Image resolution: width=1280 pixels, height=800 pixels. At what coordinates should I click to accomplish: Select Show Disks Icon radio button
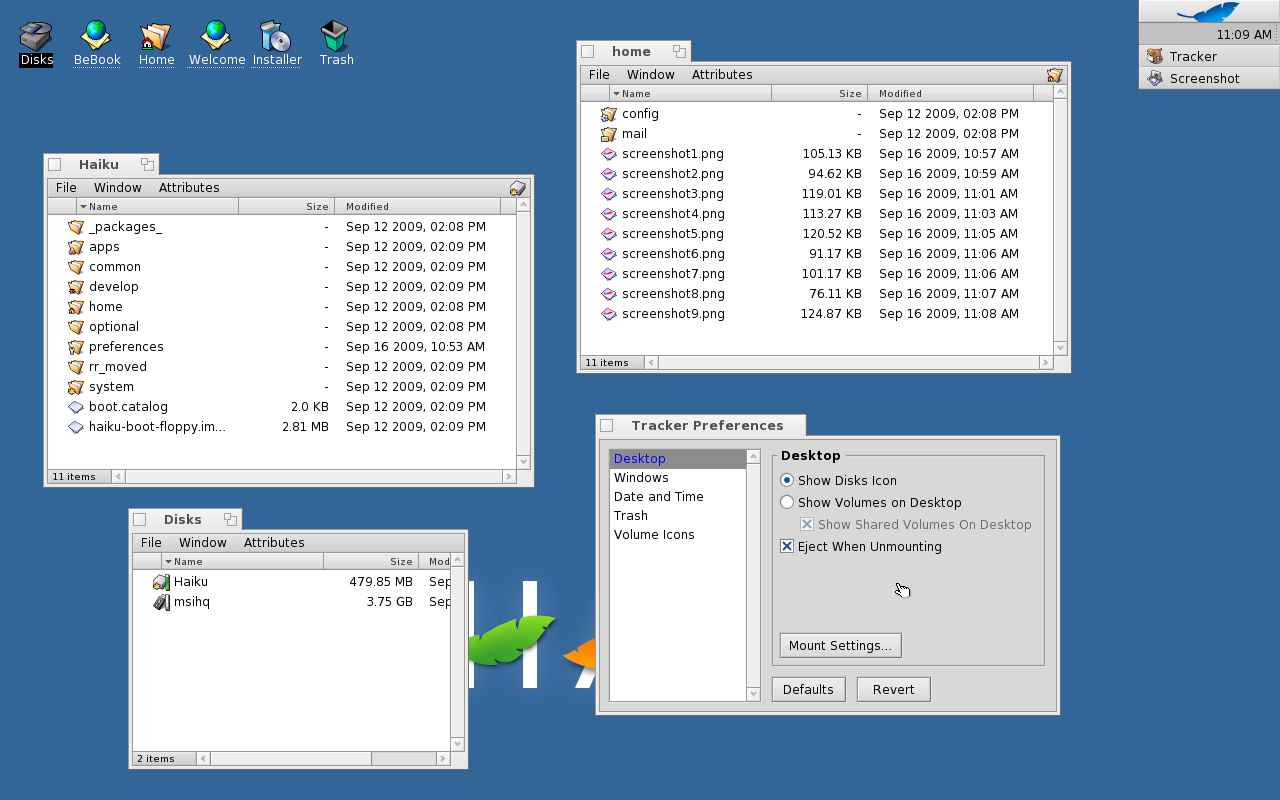(787, 481)
